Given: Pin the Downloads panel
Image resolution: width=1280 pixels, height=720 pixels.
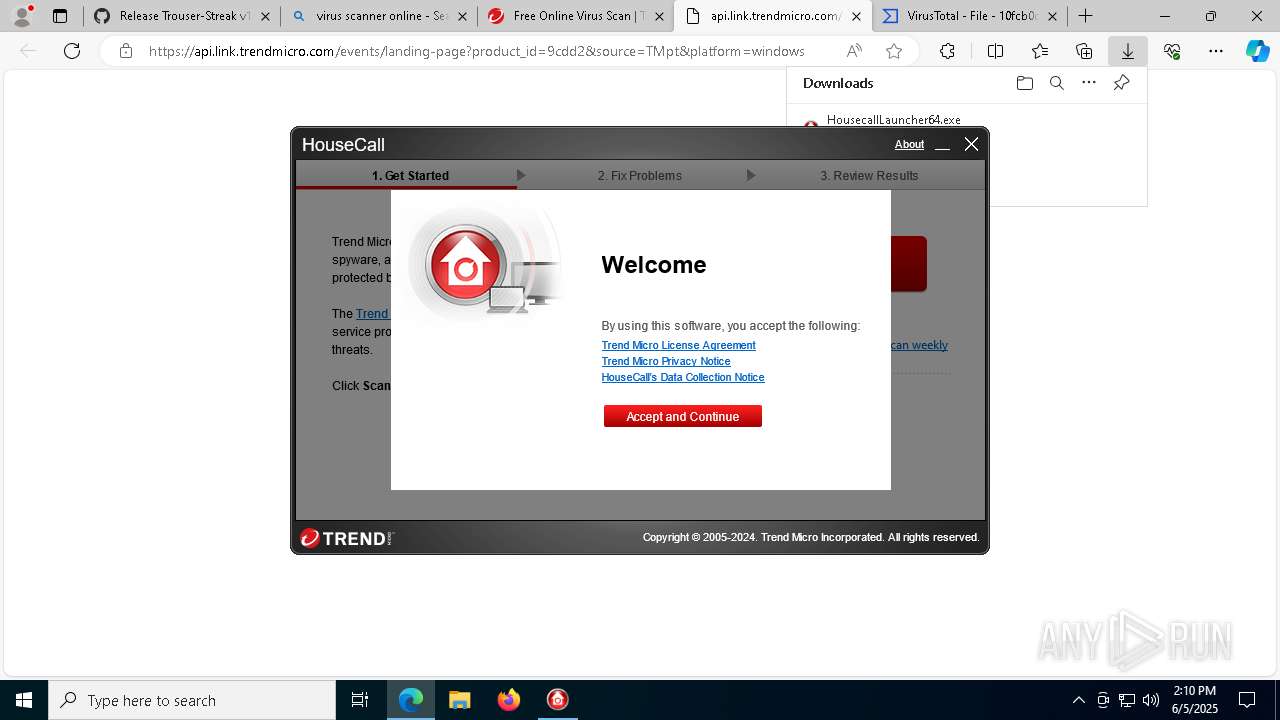Looking at the screenshot, I should (x=1121, y=83).
